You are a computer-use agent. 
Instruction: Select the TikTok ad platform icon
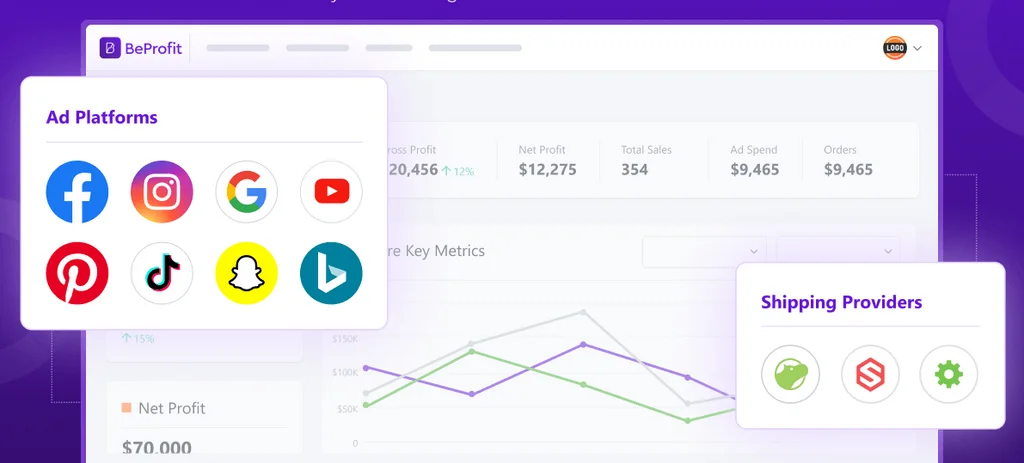(162, 273)
